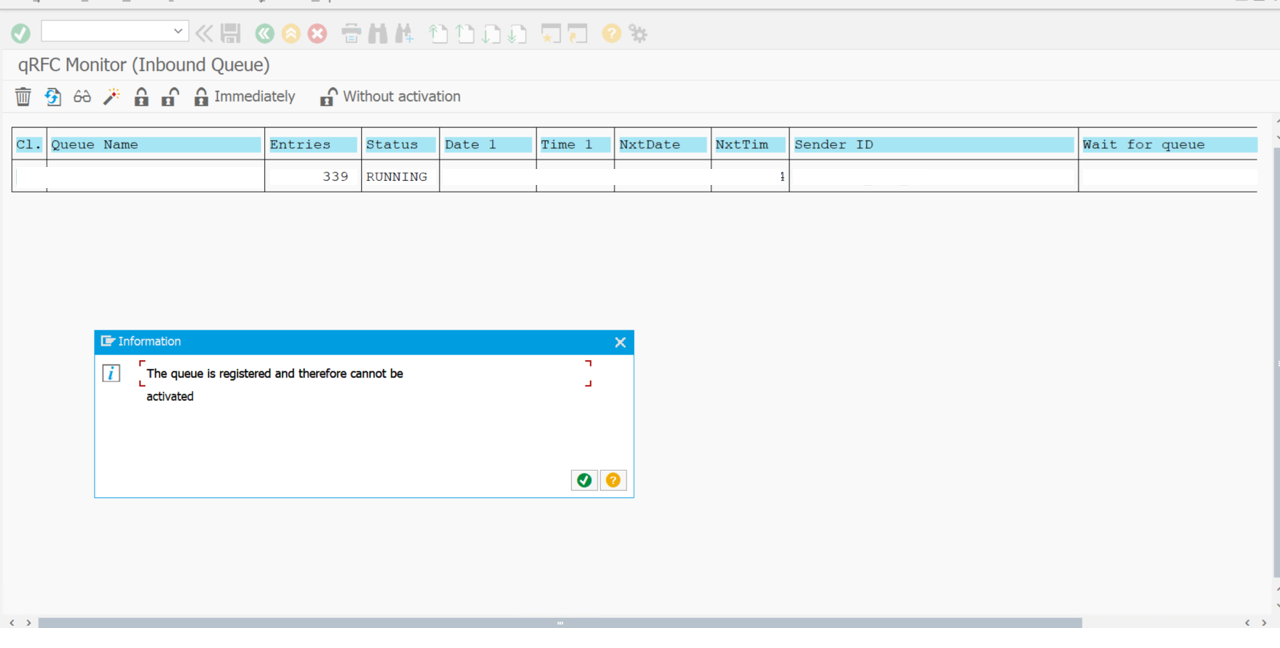Select the Sender ID column header
Viewport: 1280px width, 648px height.
(x=933, y=144)
